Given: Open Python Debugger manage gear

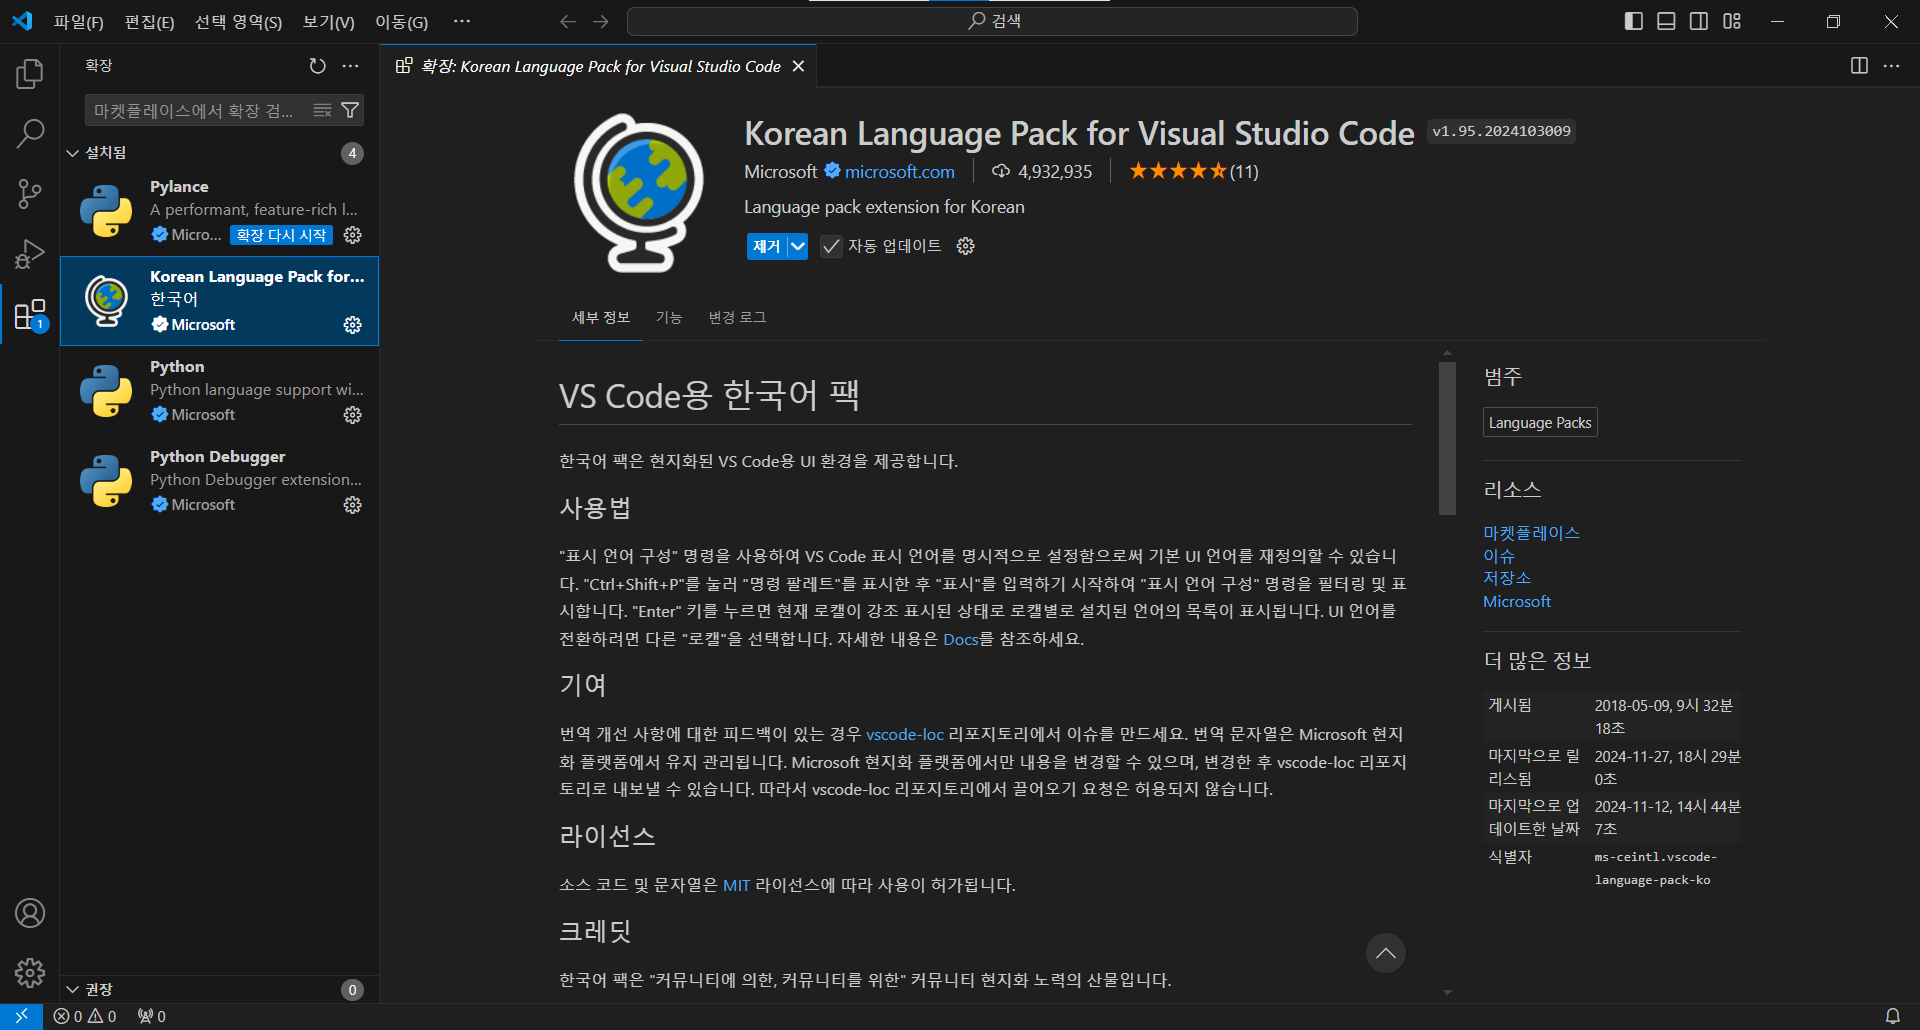Looking at the screenshot, I should 352,505.
